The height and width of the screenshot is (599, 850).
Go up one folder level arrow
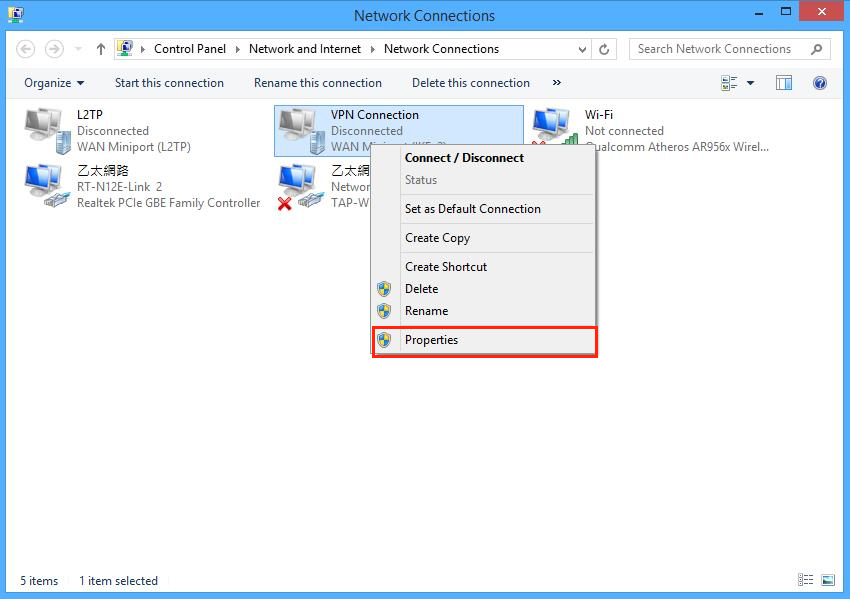(101, 49)
